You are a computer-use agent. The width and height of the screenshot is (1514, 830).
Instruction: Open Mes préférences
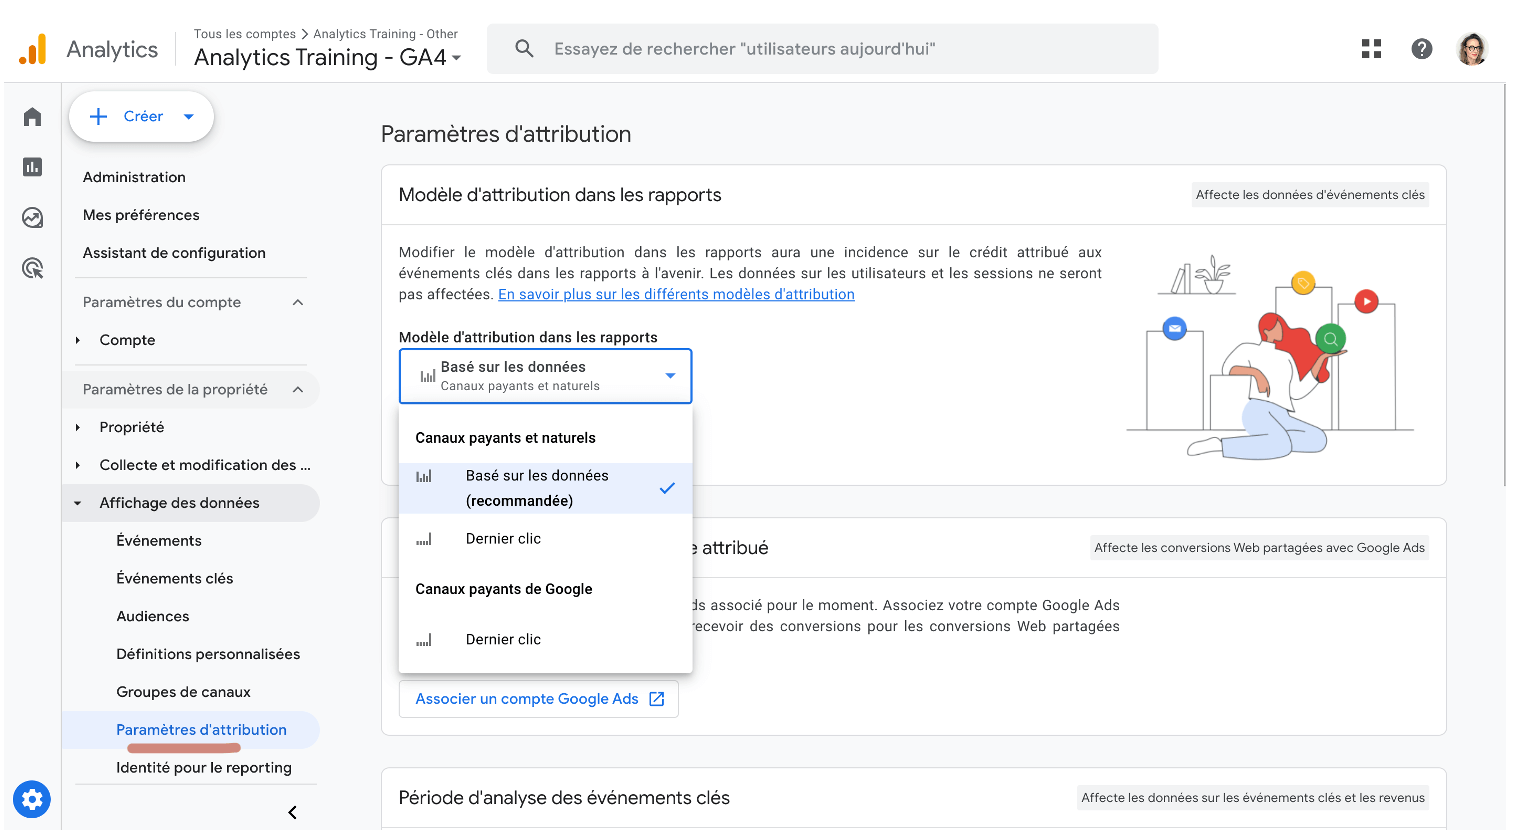point(141,215)
